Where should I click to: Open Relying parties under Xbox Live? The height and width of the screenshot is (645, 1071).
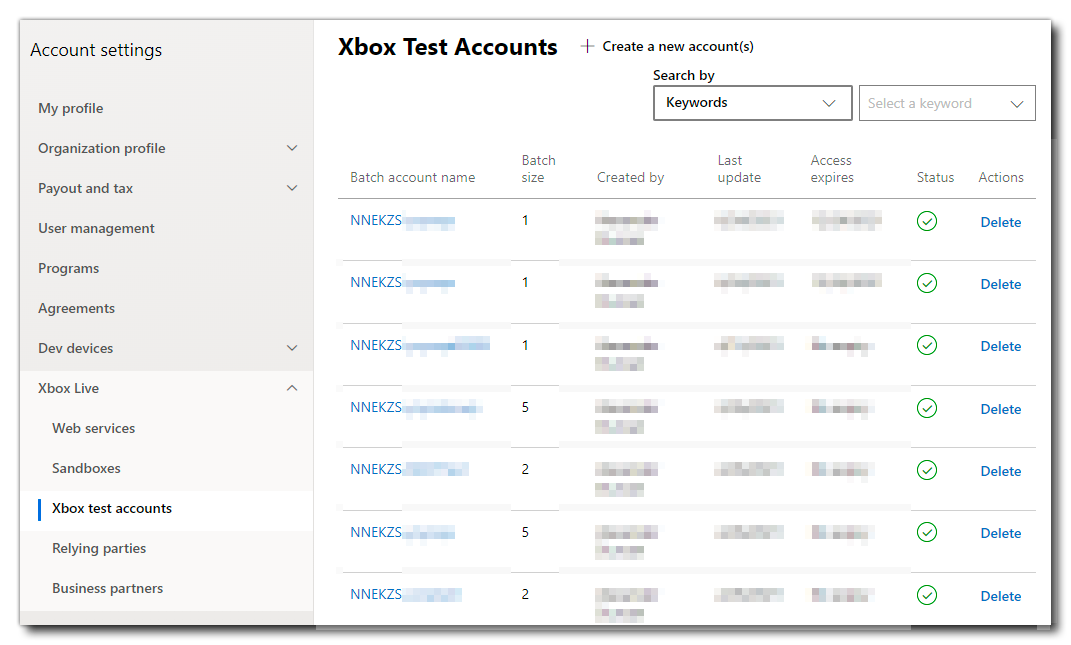(99, 548)
